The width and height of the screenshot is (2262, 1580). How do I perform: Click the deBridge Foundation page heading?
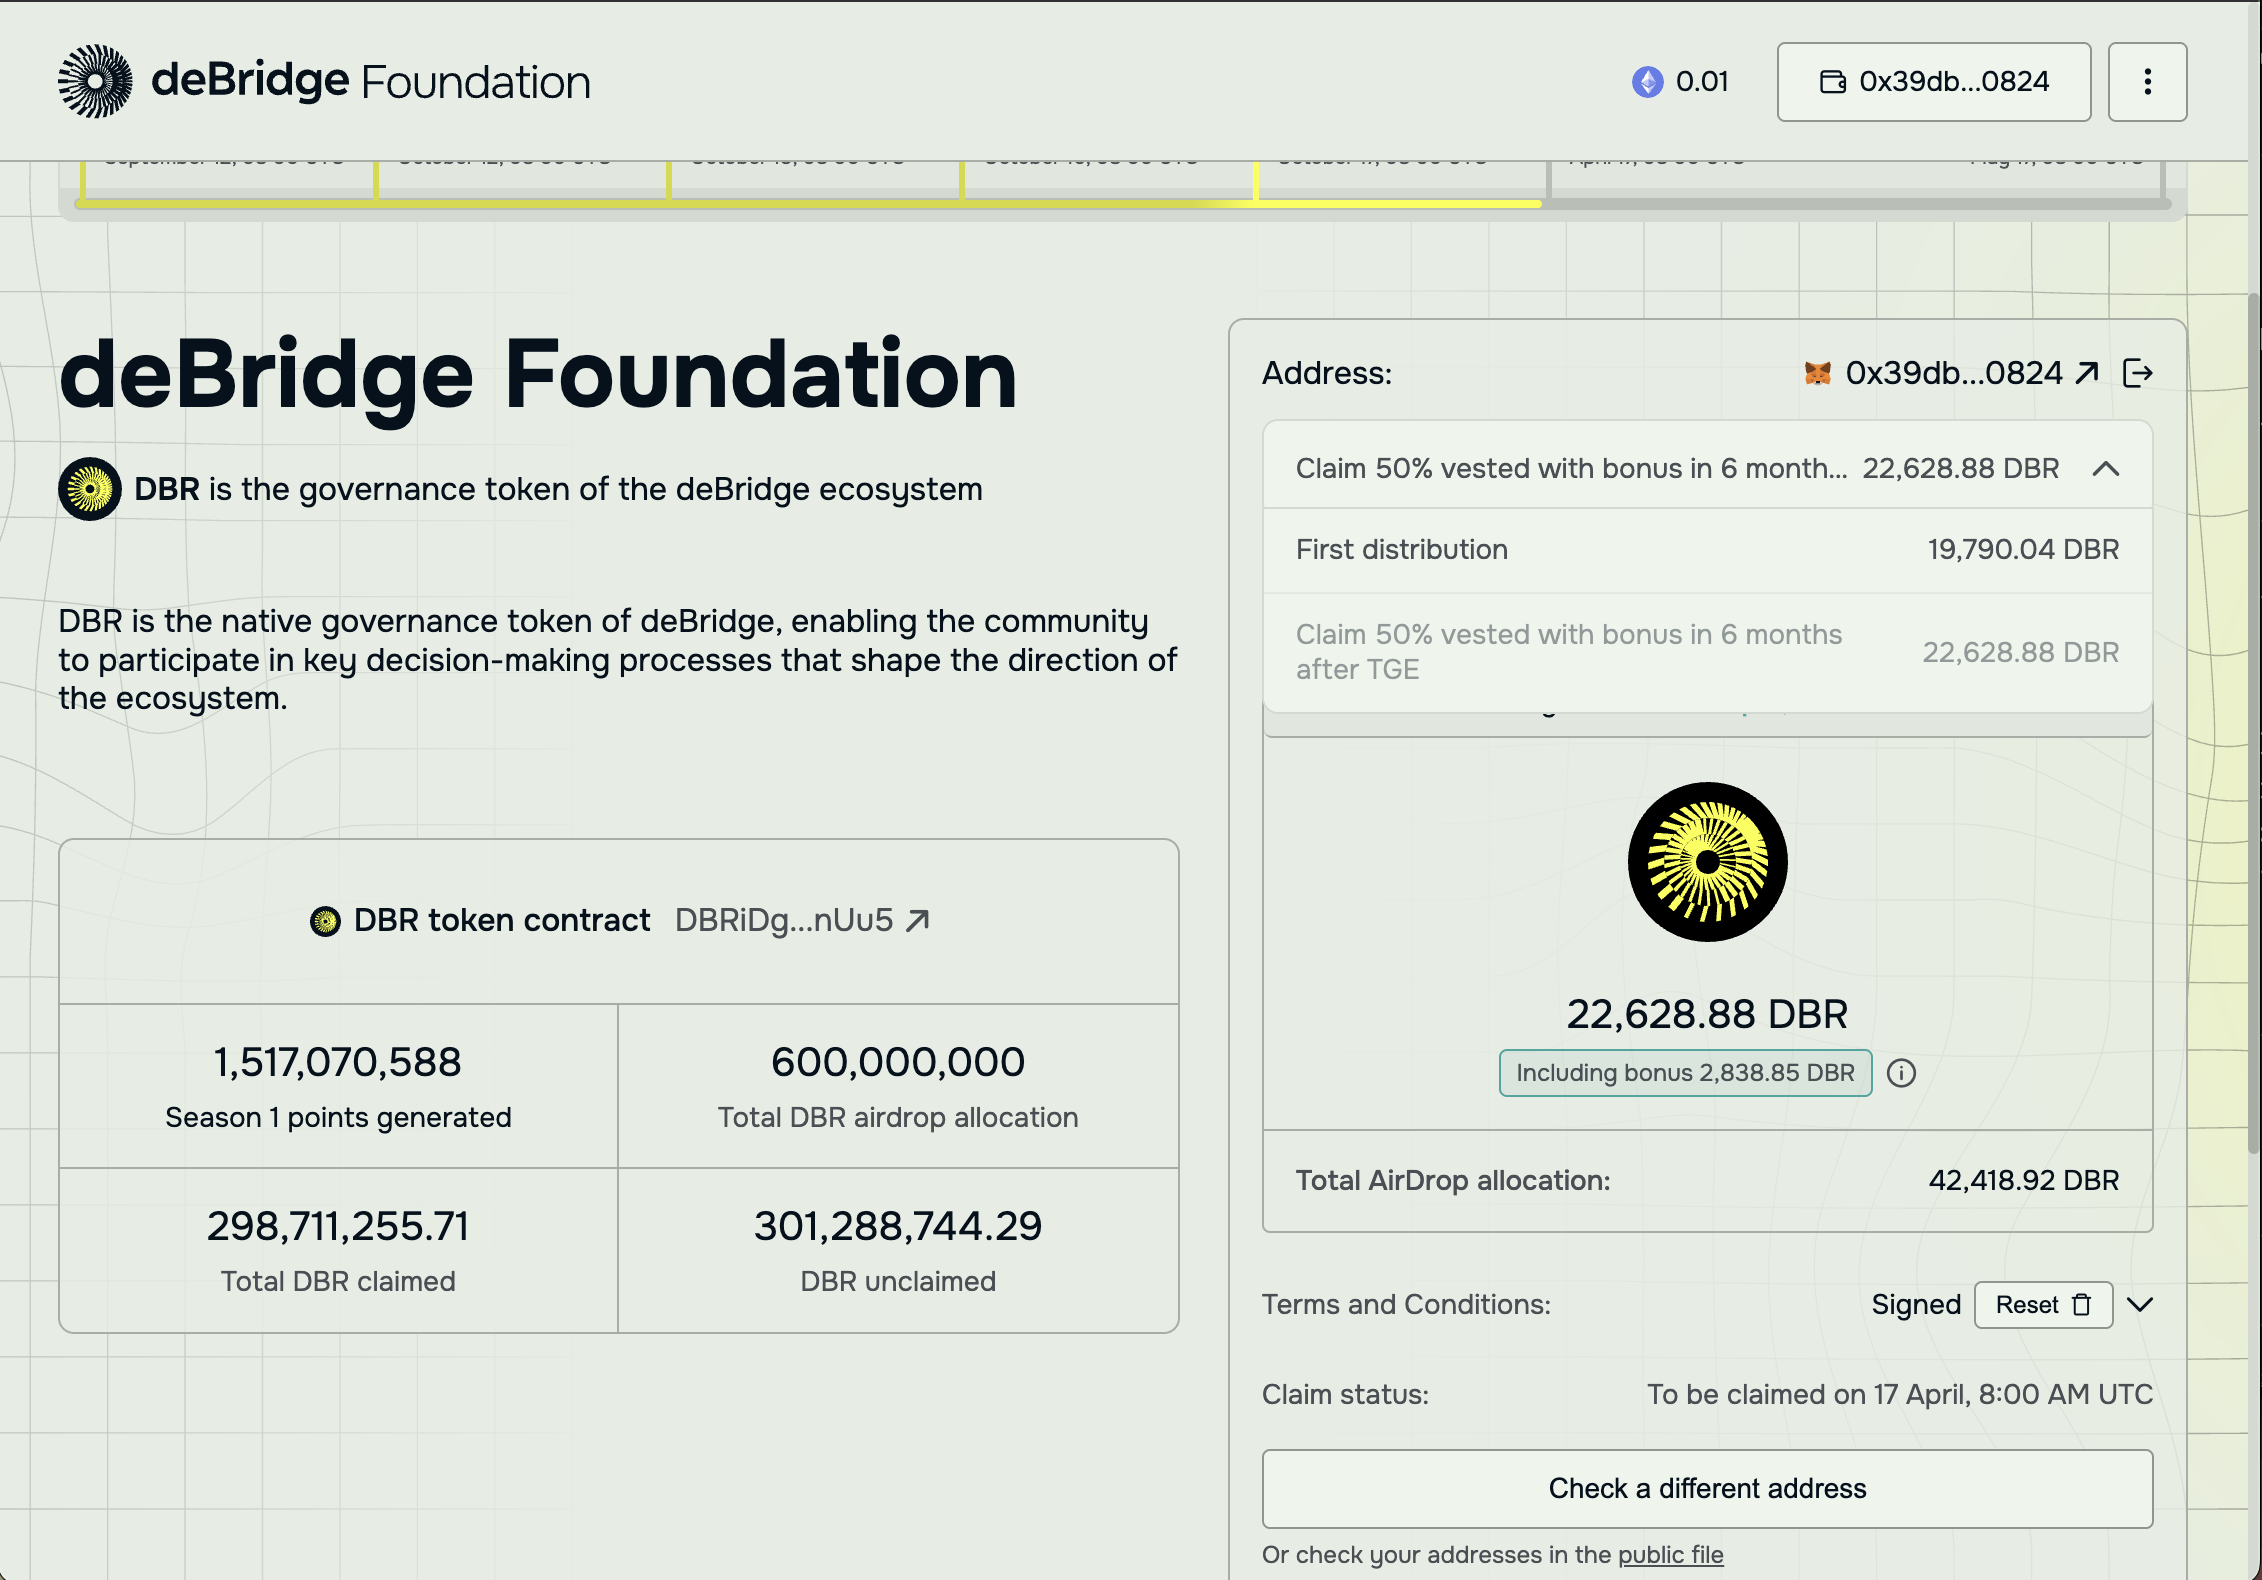[x=538, y=374]
